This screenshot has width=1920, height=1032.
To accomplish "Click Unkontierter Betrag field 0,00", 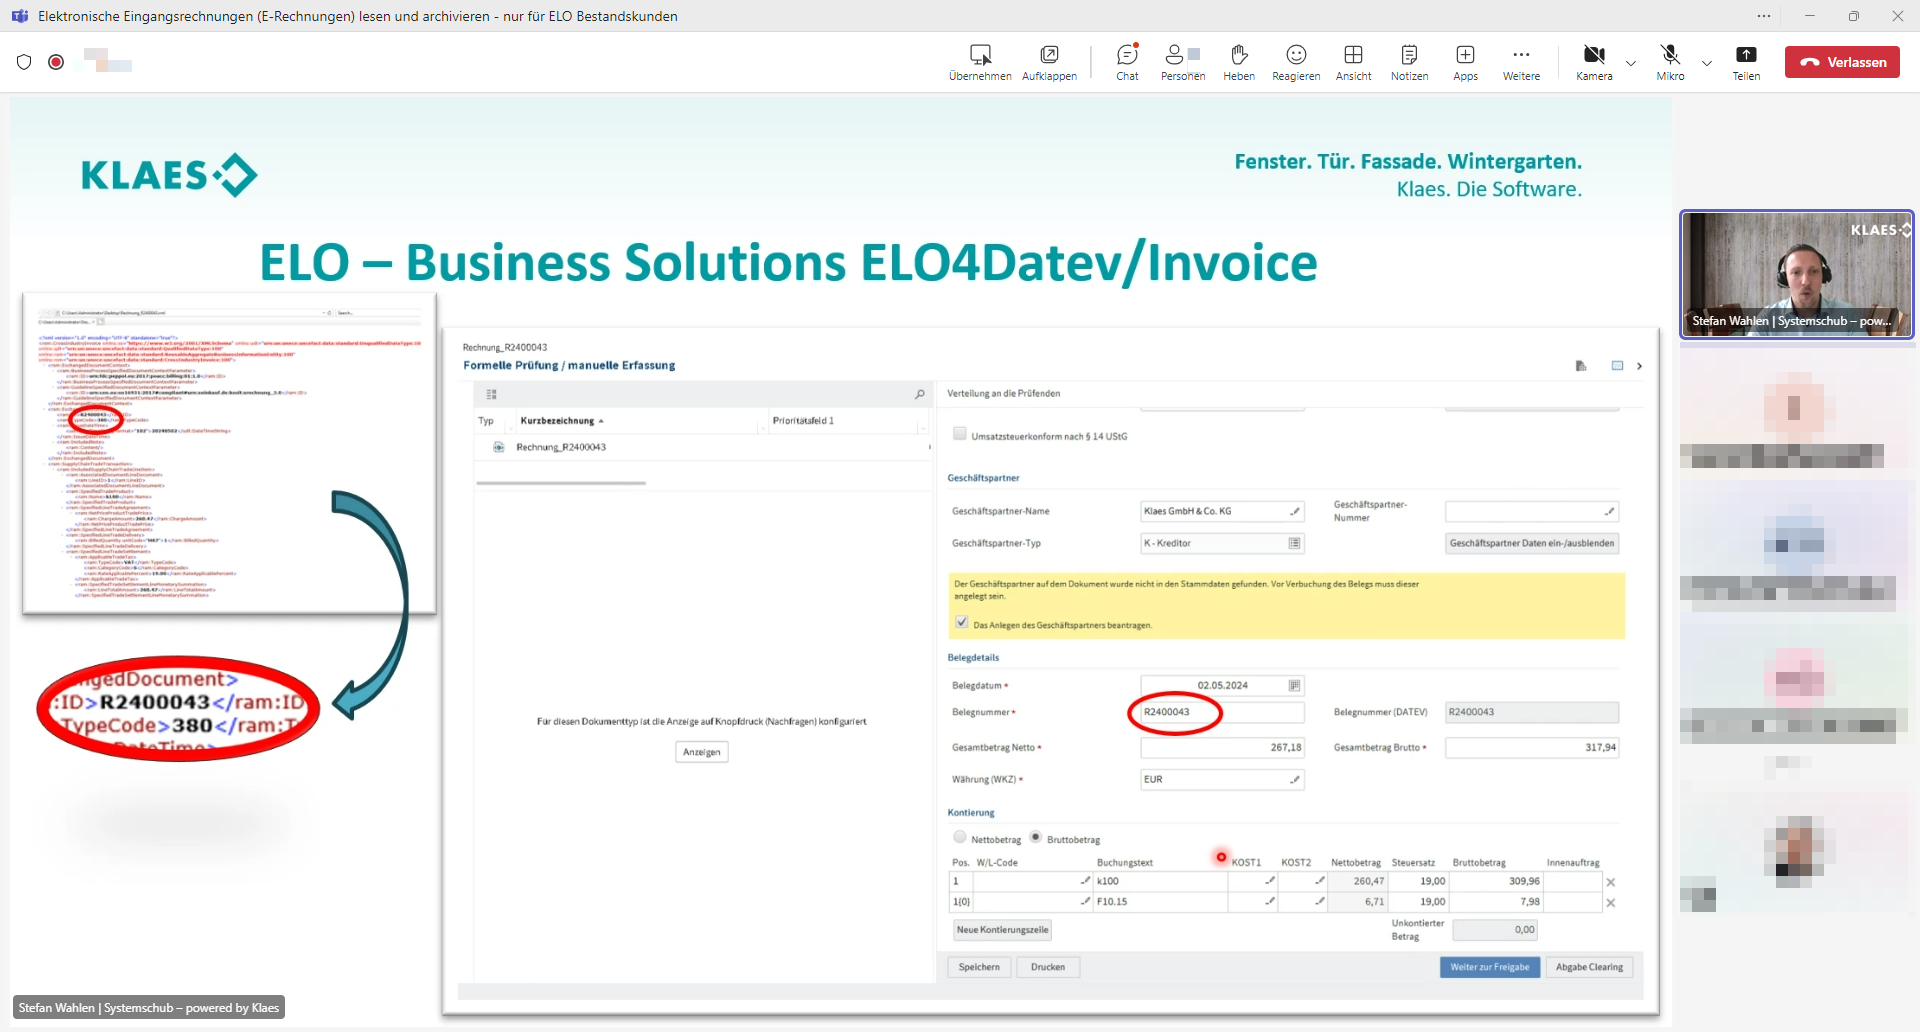I will tap(1495, 930).
